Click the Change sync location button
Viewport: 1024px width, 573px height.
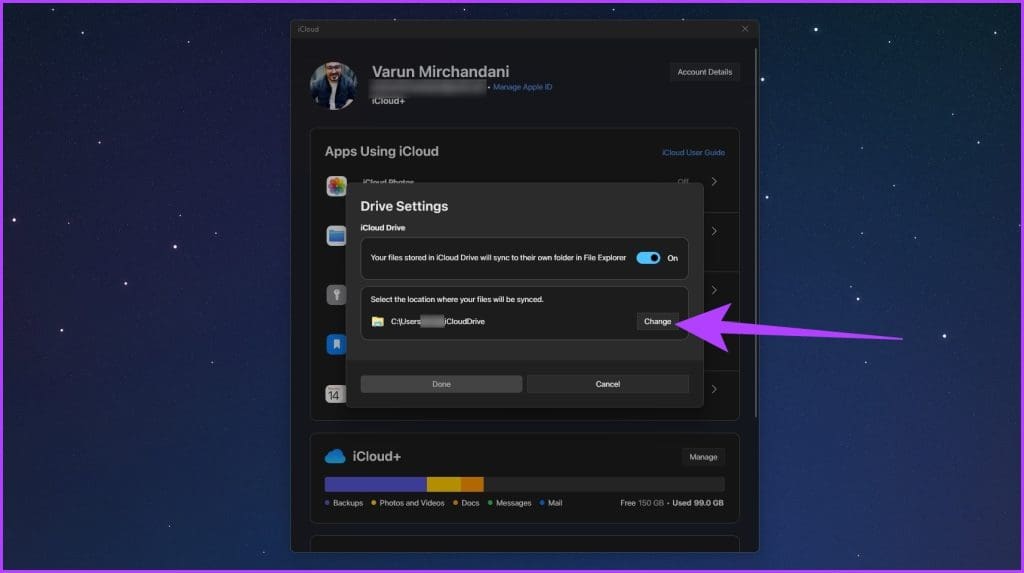(x=657, y=321)
